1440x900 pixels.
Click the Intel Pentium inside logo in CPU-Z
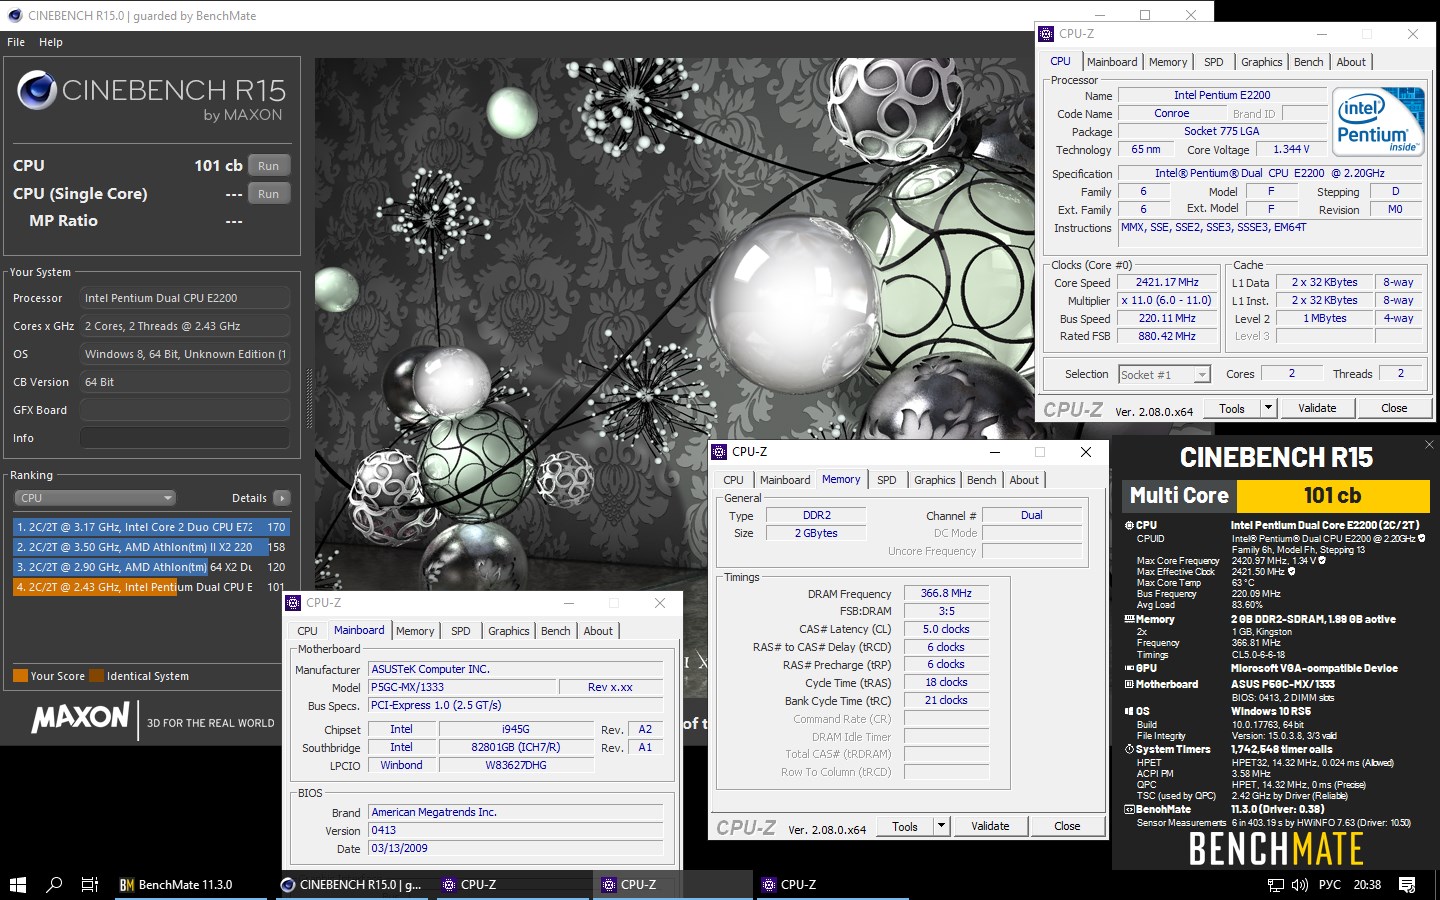1379,121
